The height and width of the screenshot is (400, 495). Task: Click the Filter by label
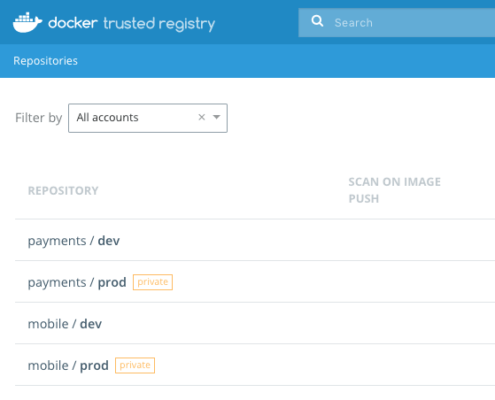click(39, 118)
